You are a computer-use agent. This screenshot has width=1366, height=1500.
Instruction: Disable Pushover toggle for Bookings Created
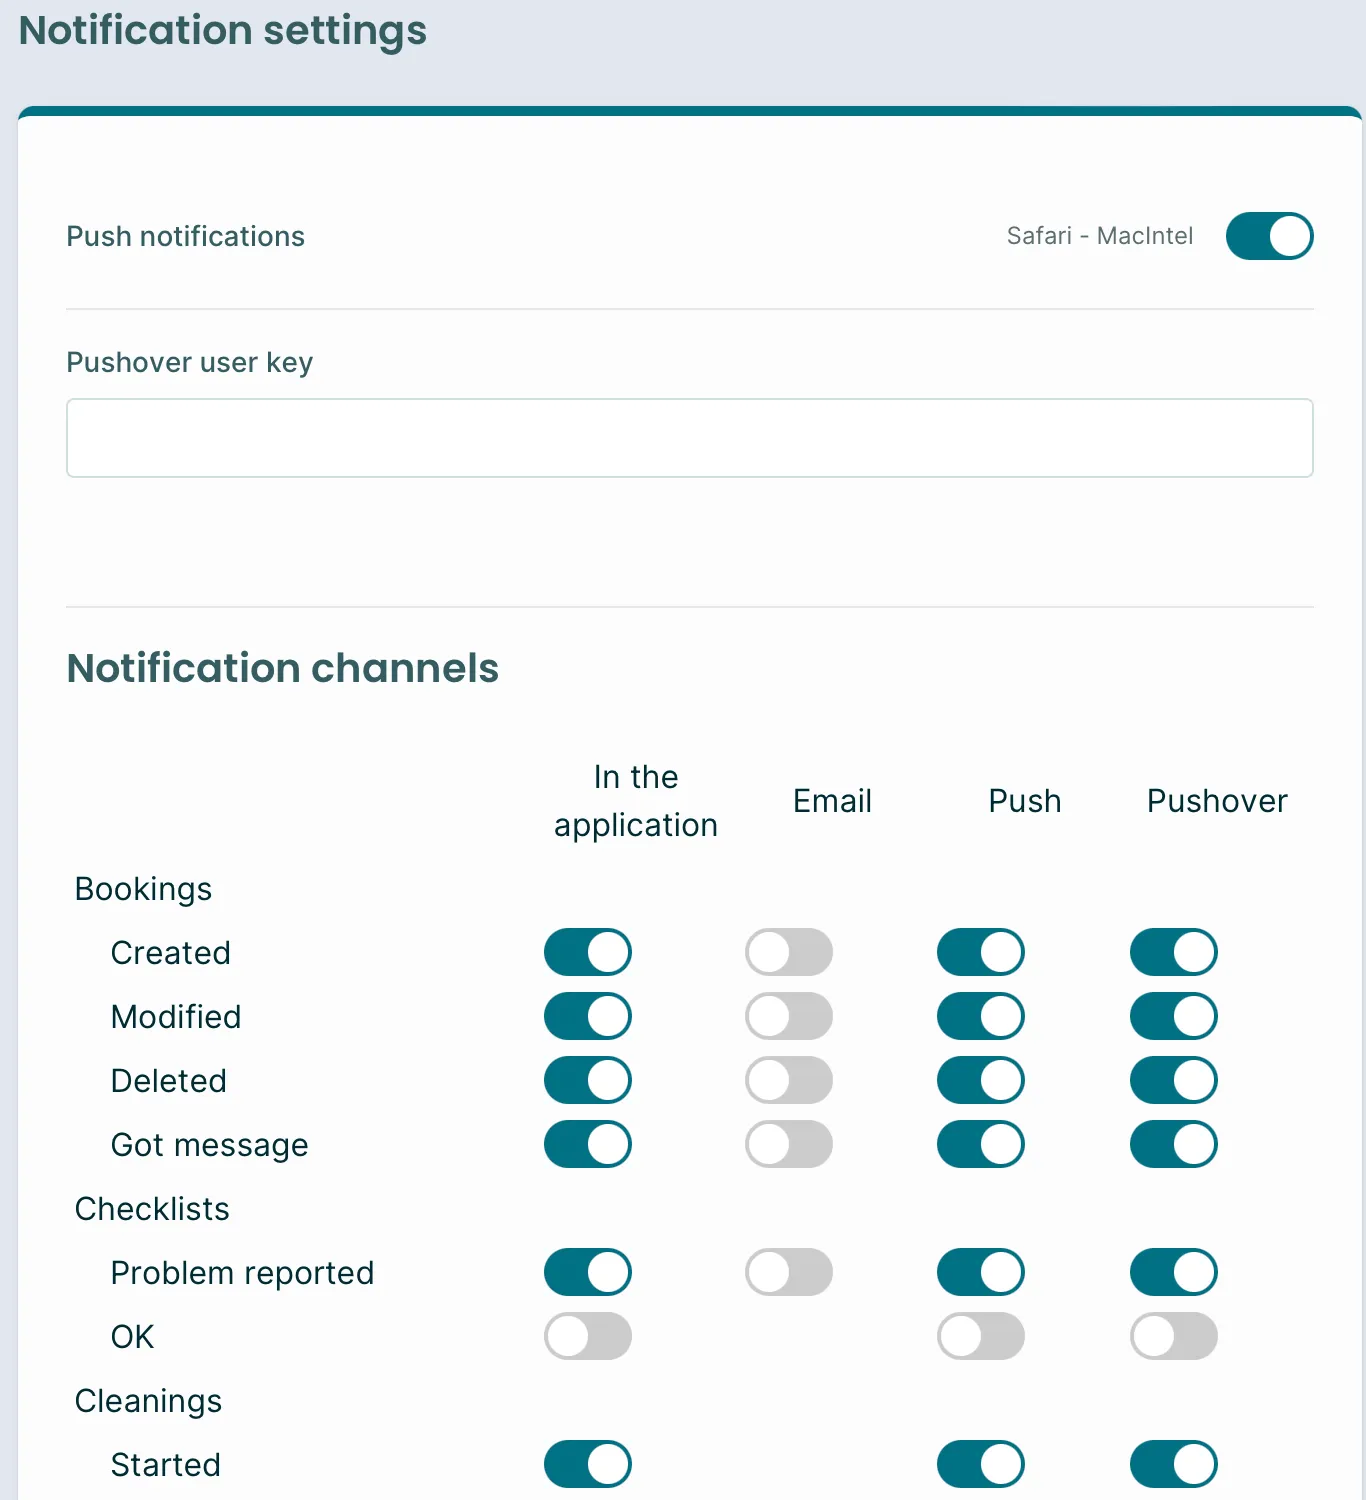[x=1174, y=952]
